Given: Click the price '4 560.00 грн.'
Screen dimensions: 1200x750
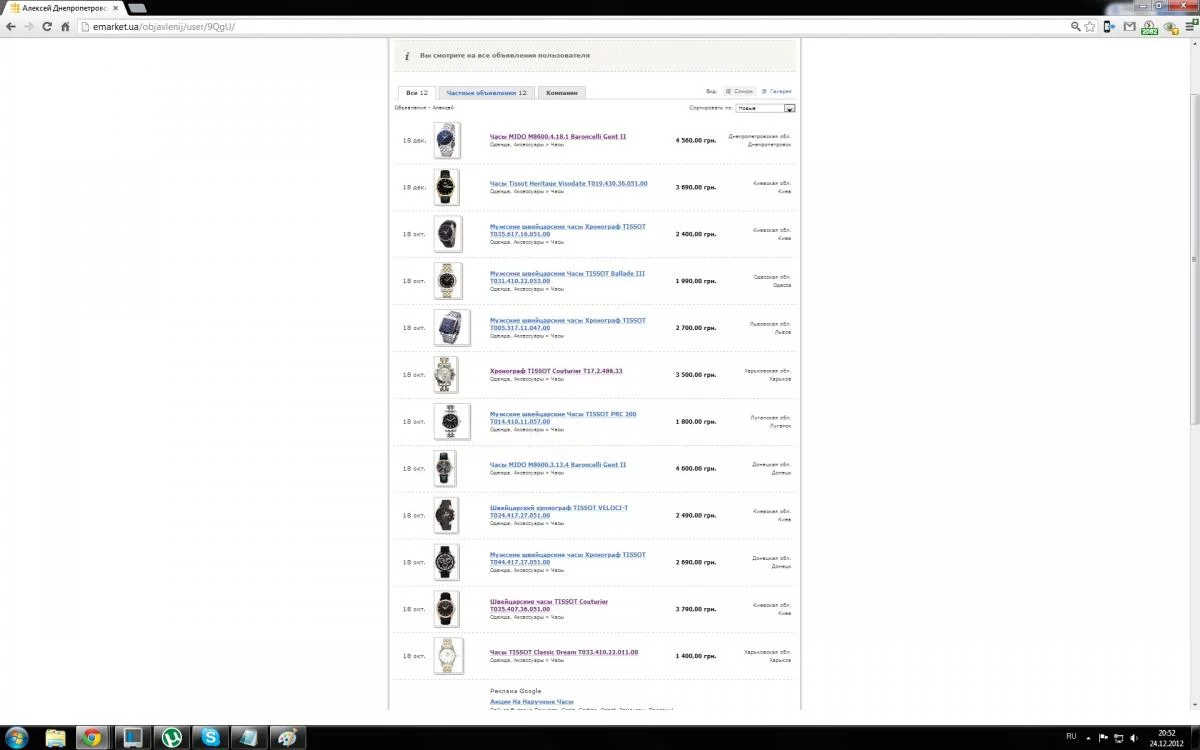Looking at the screenshot, I should tap(696, 140).
